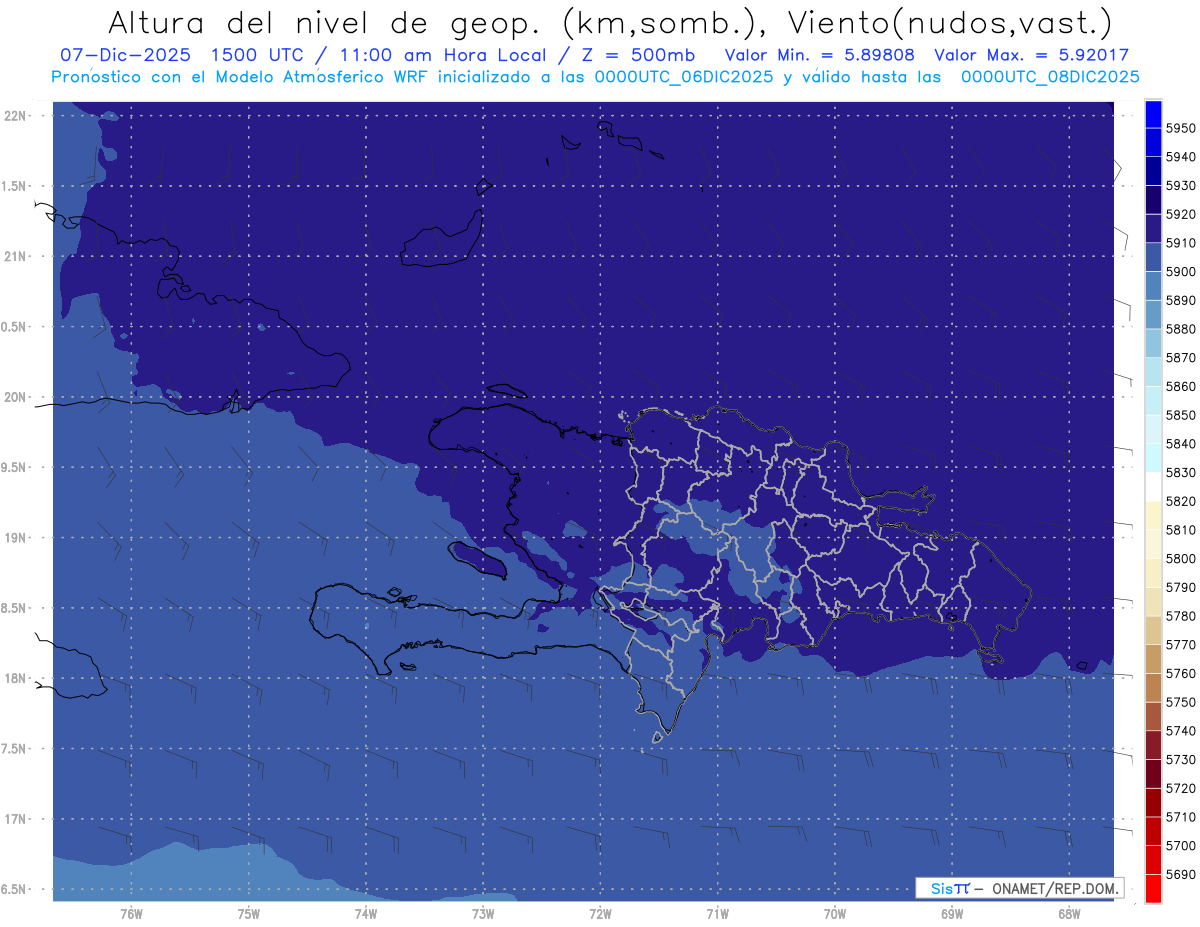Click the colorbar label 5740
1200x927 pixels.
pyautogui.click(x=1181, y=731)
